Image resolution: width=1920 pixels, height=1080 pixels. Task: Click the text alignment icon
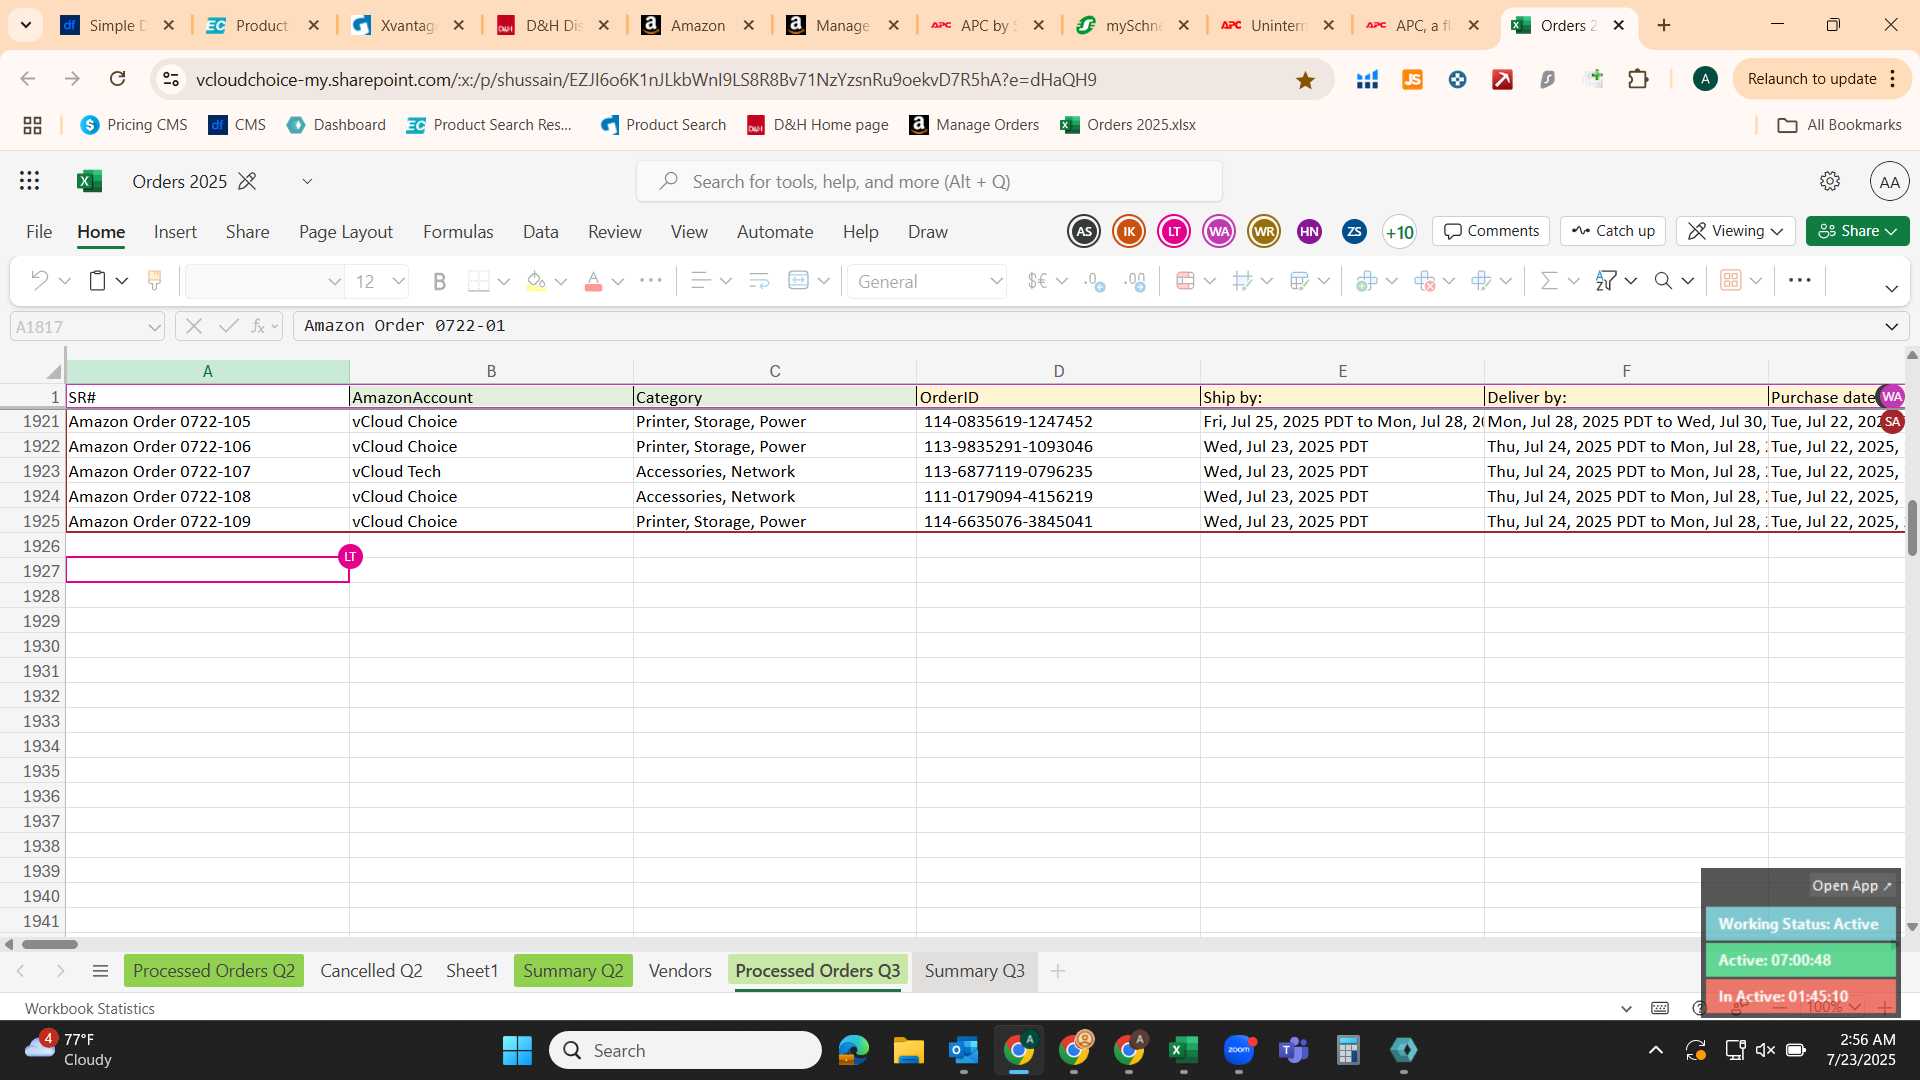(701, 281)
